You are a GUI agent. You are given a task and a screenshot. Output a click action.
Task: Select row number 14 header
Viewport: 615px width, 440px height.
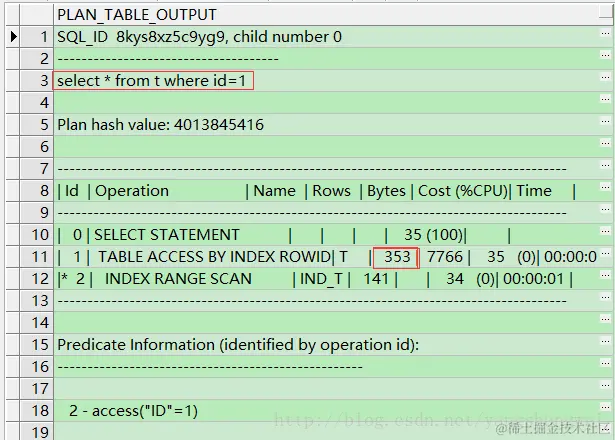pos(36,323)
